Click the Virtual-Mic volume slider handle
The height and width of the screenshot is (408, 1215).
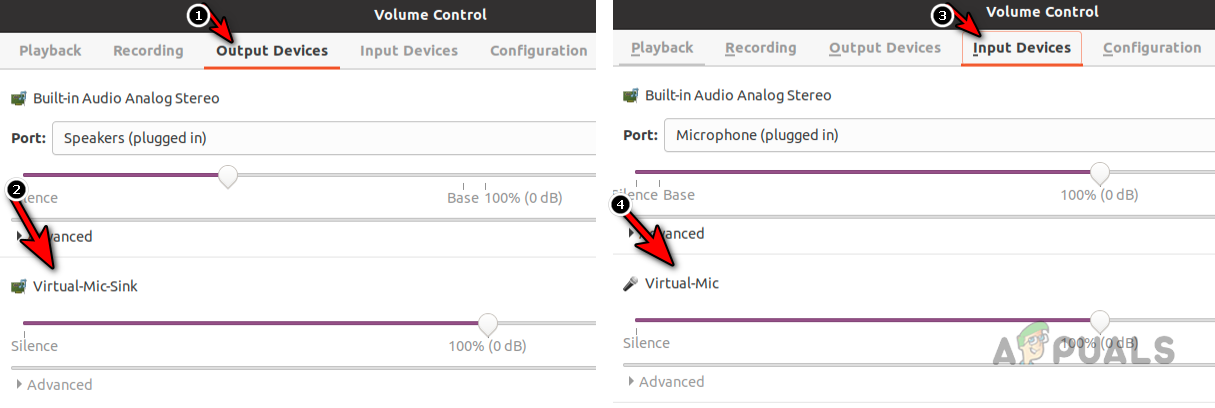tap(1099, 320)
